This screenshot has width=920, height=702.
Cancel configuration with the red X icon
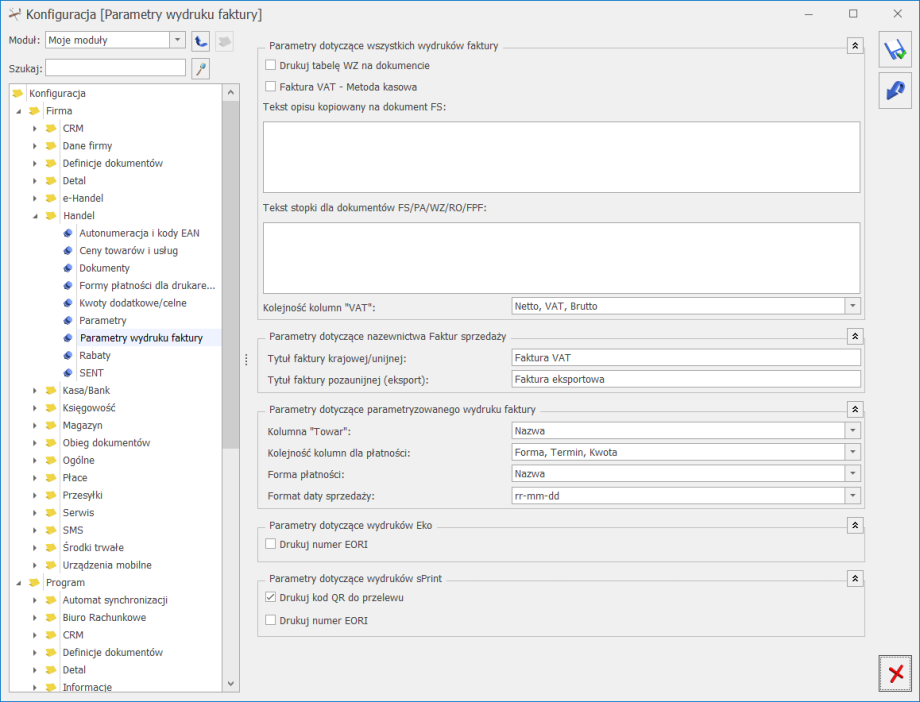click(x=895, y=673)
